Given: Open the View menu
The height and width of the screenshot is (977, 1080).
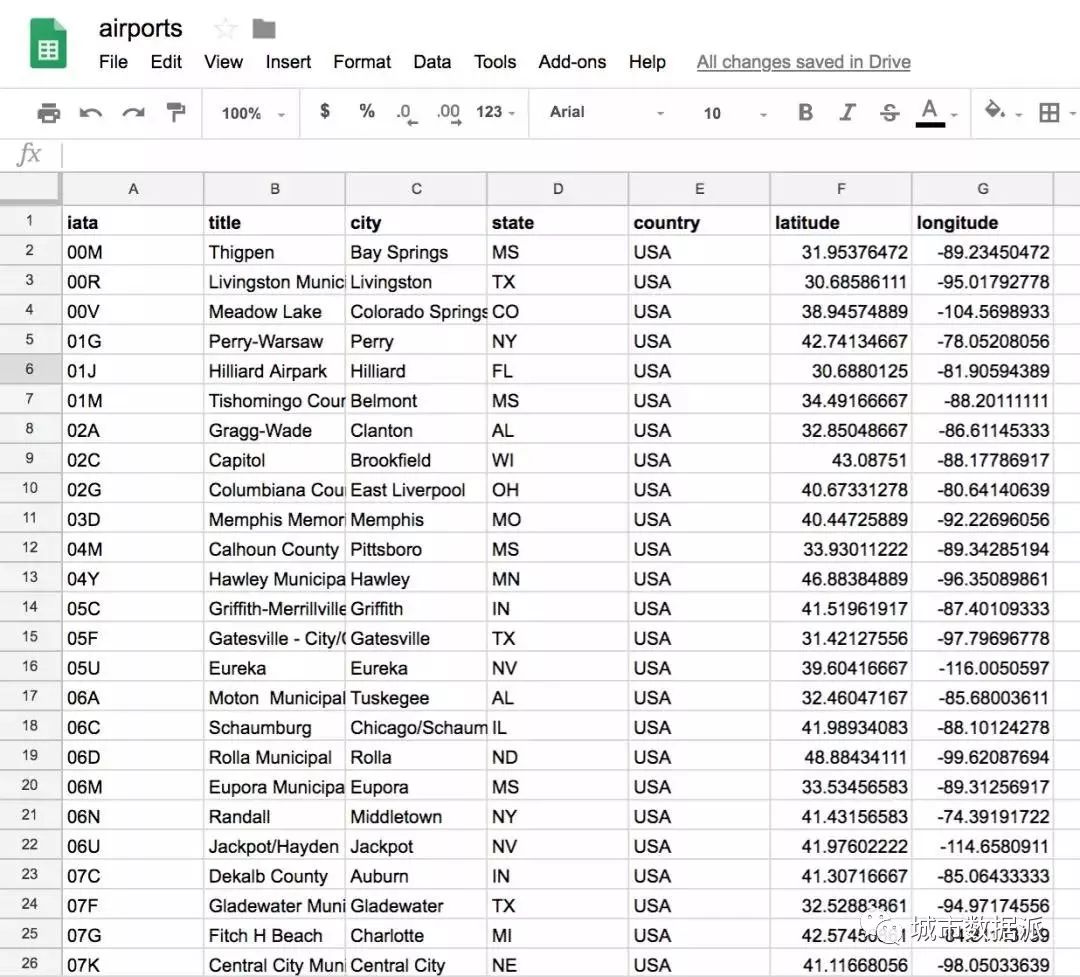Looking at the screenshot, I should pyautogui.click(x=223, y=62).
